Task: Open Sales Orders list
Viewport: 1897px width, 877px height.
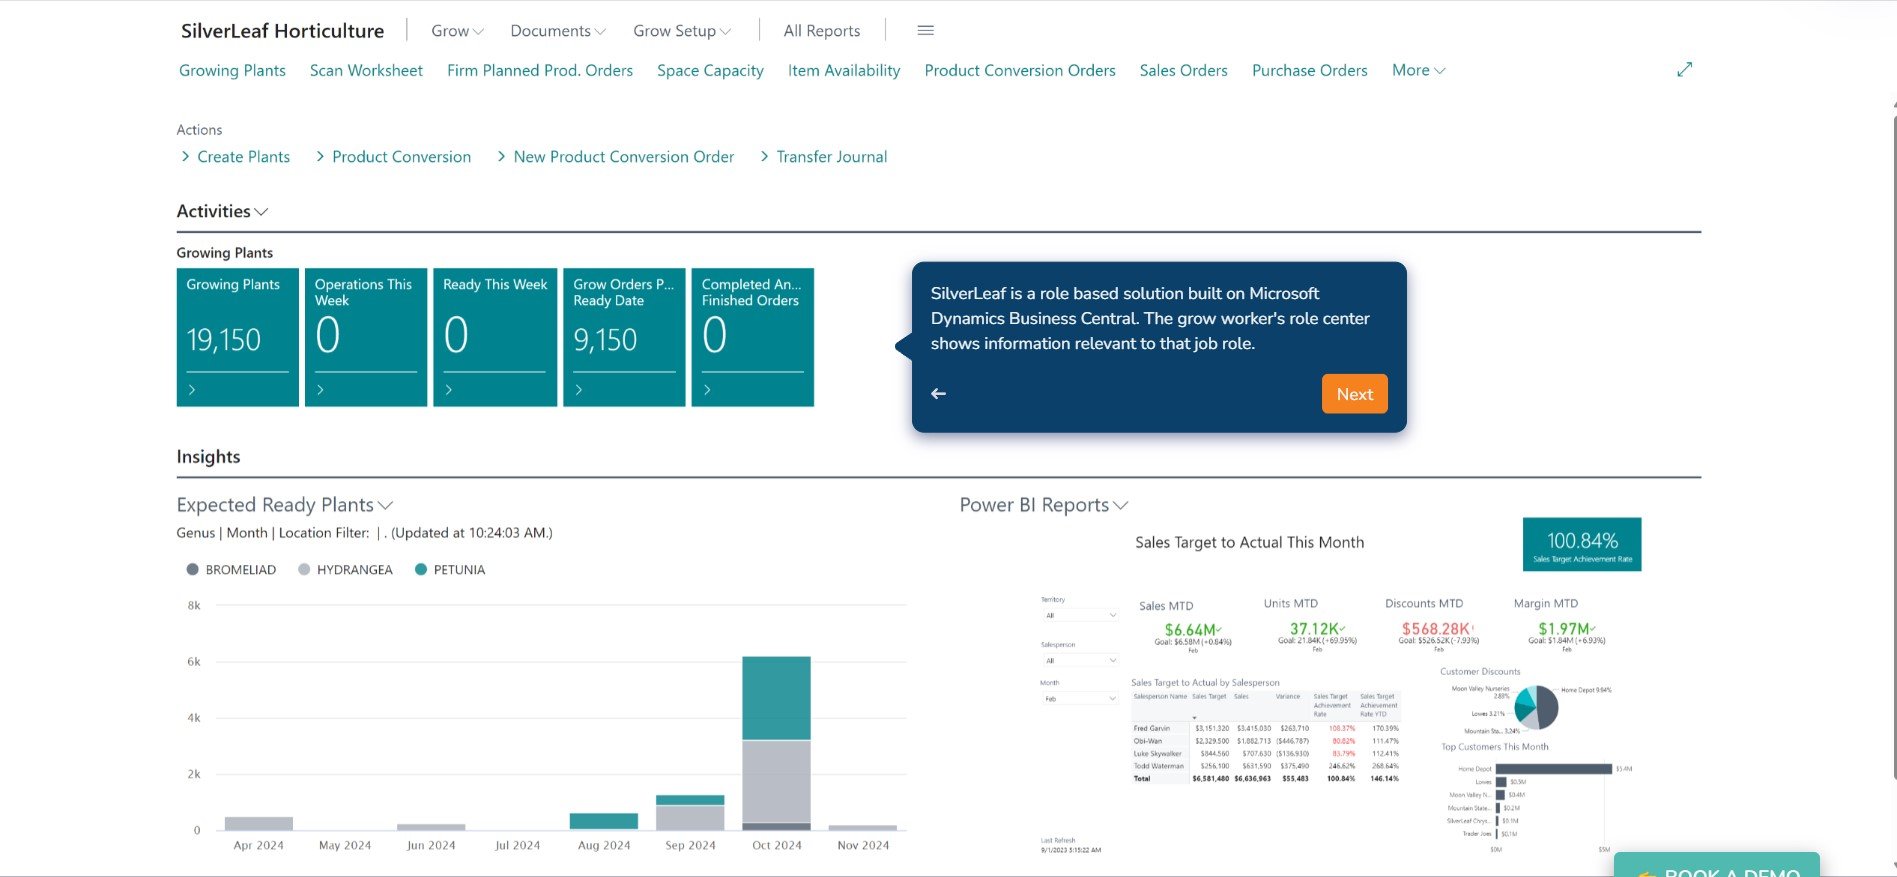Action: click(x=1184, y=70)
